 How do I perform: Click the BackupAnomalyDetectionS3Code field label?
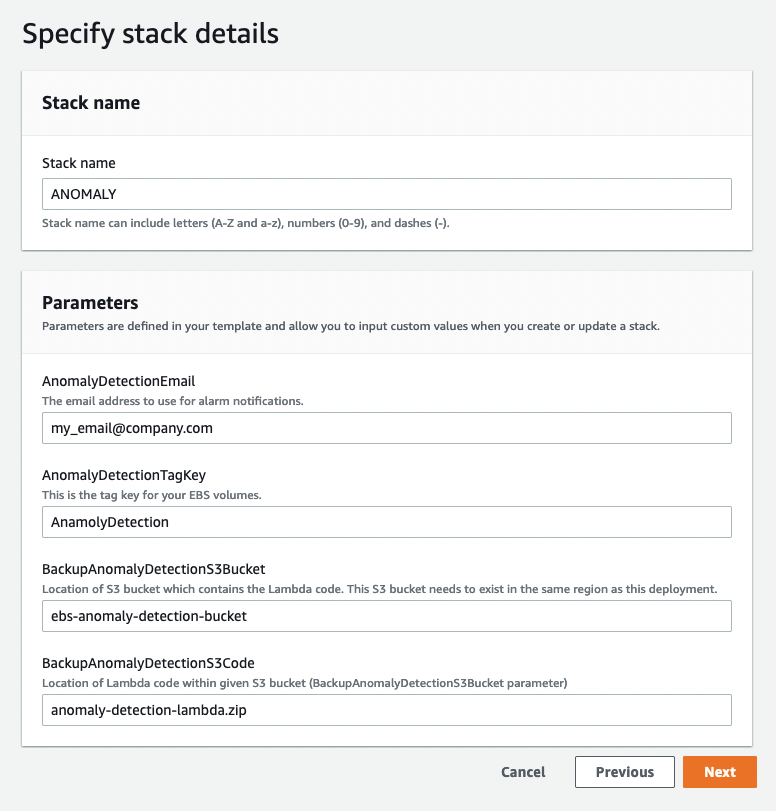click(x=149, y=663)
